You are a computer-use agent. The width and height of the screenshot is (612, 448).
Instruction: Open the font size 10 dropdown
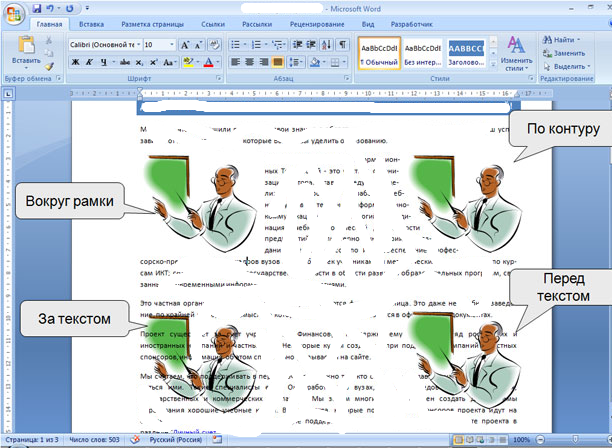[x=172, y=45]
